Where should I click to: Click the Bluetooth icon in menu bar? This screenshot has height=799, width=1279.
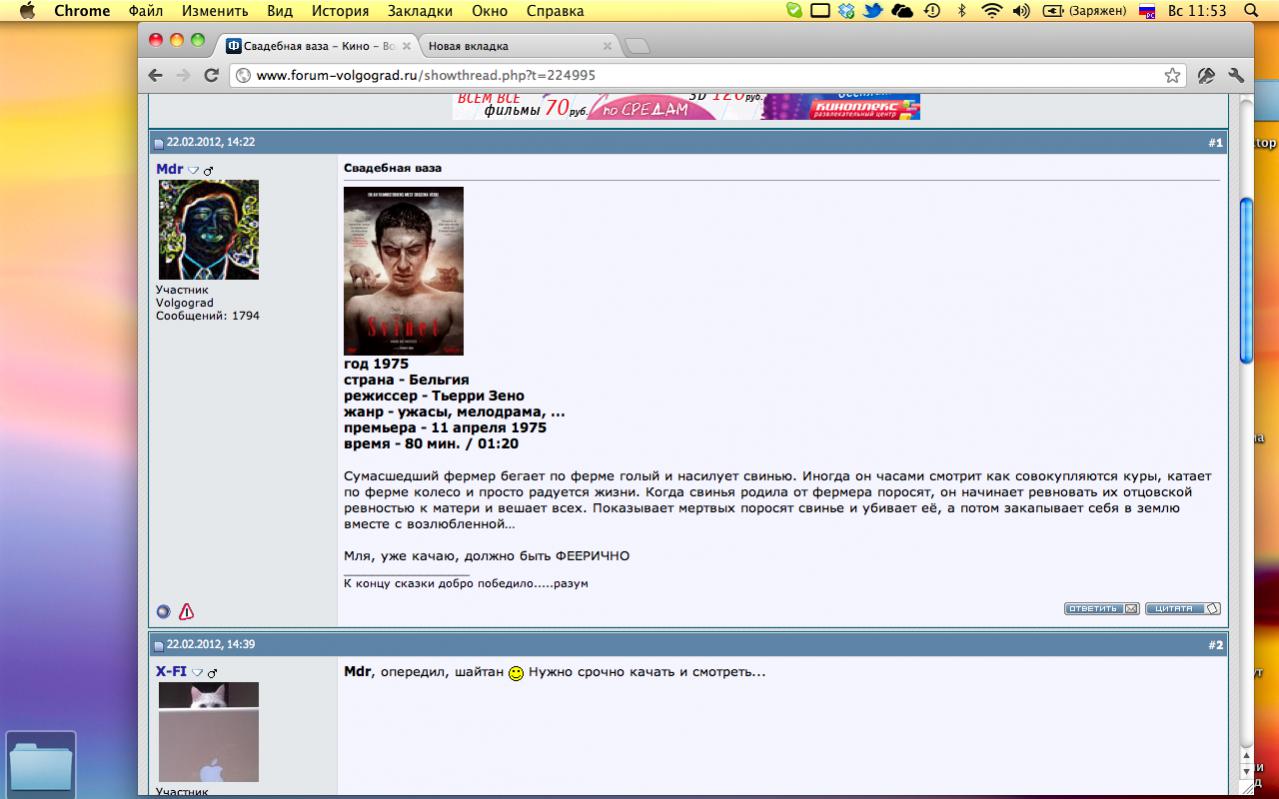(x=962, y=11)
